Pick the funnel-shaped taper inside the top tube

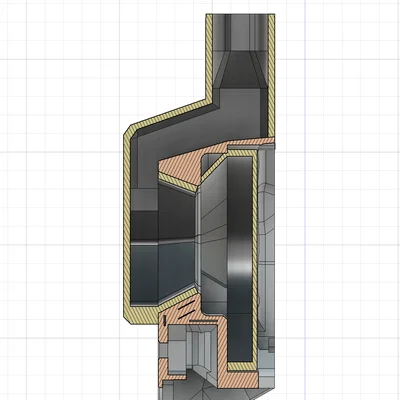pos(239,69)
